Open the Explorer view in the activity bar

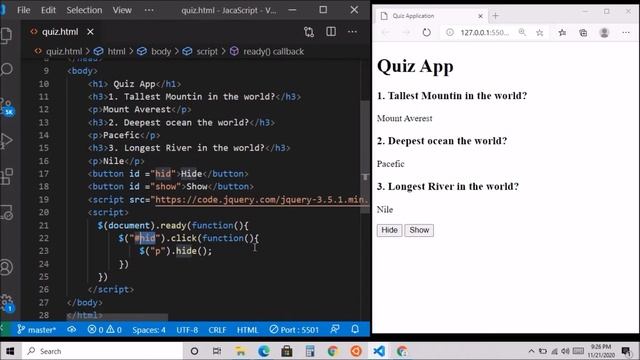pyautogui.click(x=6, y=35)
